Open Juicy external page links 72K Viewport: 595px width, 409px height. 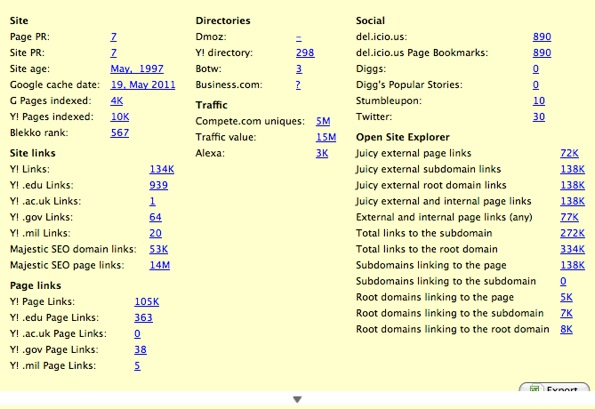tap(570, 153)
